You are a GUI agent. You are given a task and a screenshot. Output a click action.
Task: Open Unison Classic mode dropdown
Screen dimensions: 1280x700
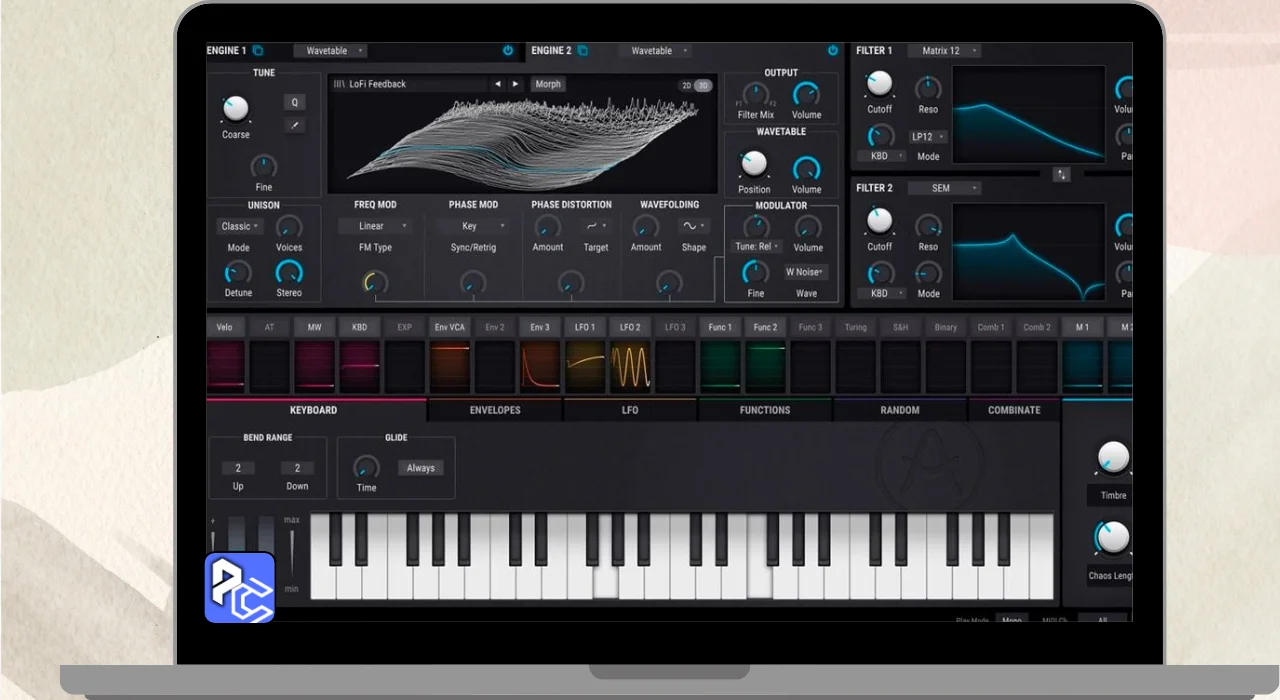[240, 226]
